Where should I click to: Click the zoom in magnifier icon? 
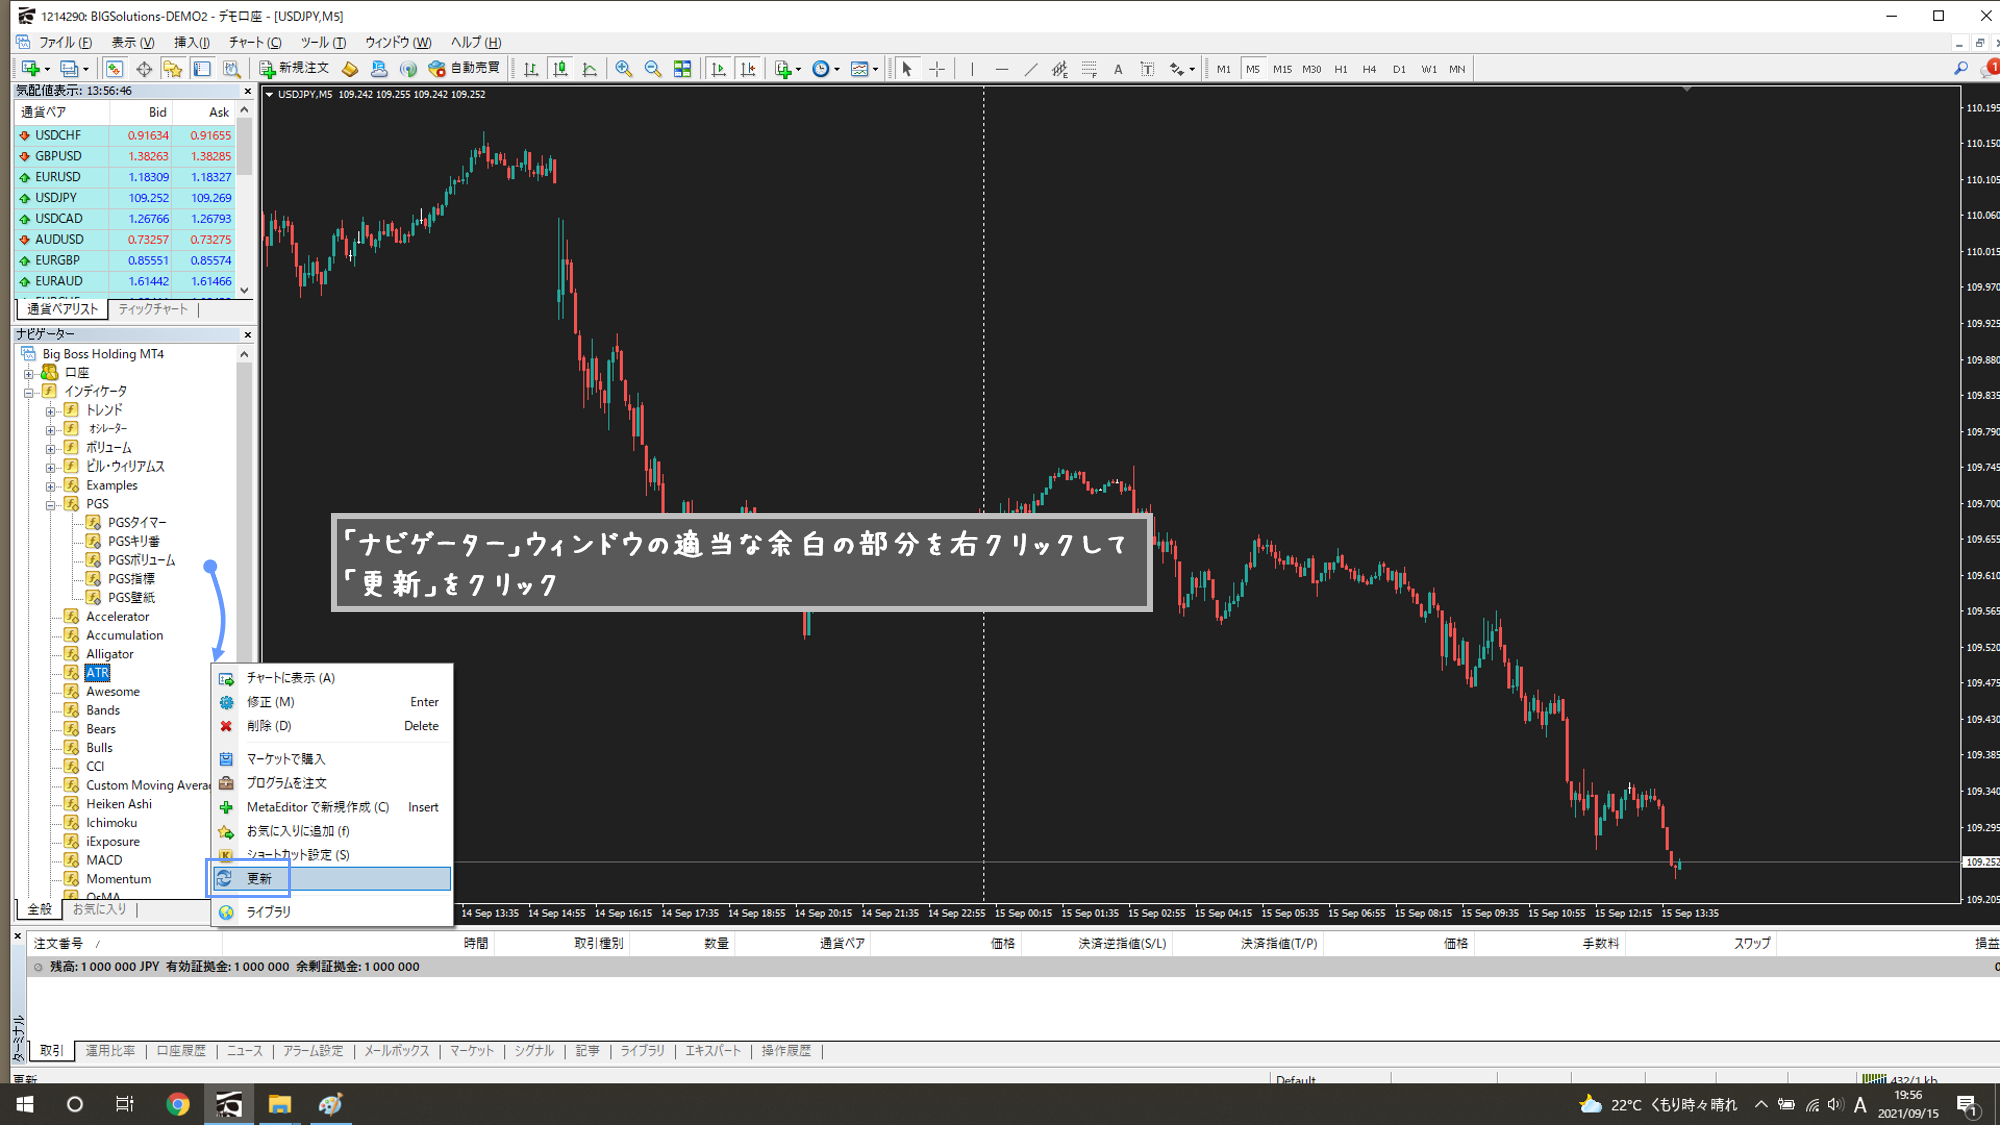[x=623, y=69]
